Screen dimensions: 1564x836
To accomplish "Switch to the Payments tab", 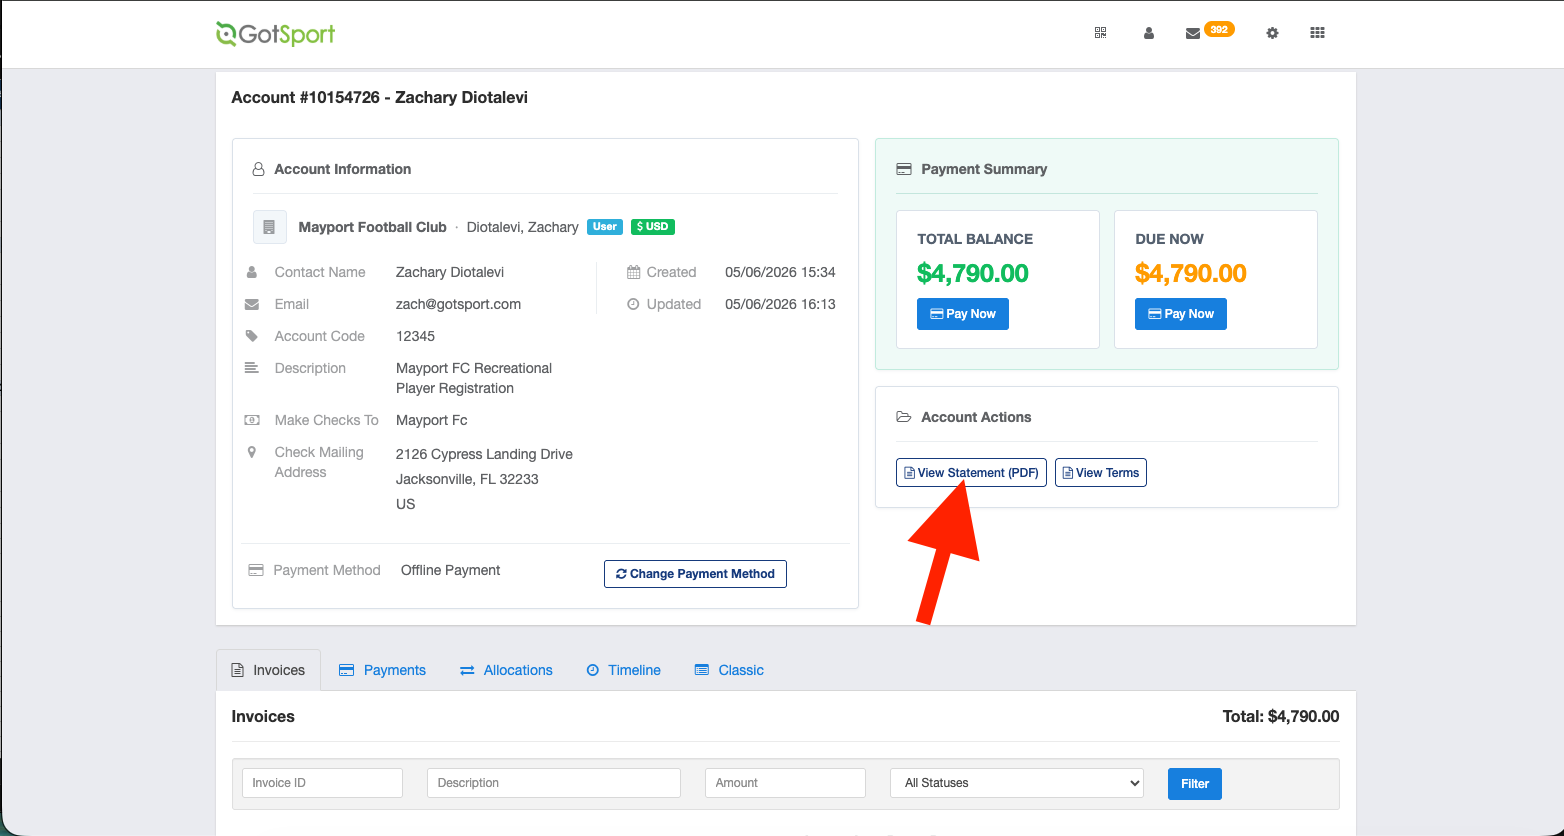I will coord(383,670).
